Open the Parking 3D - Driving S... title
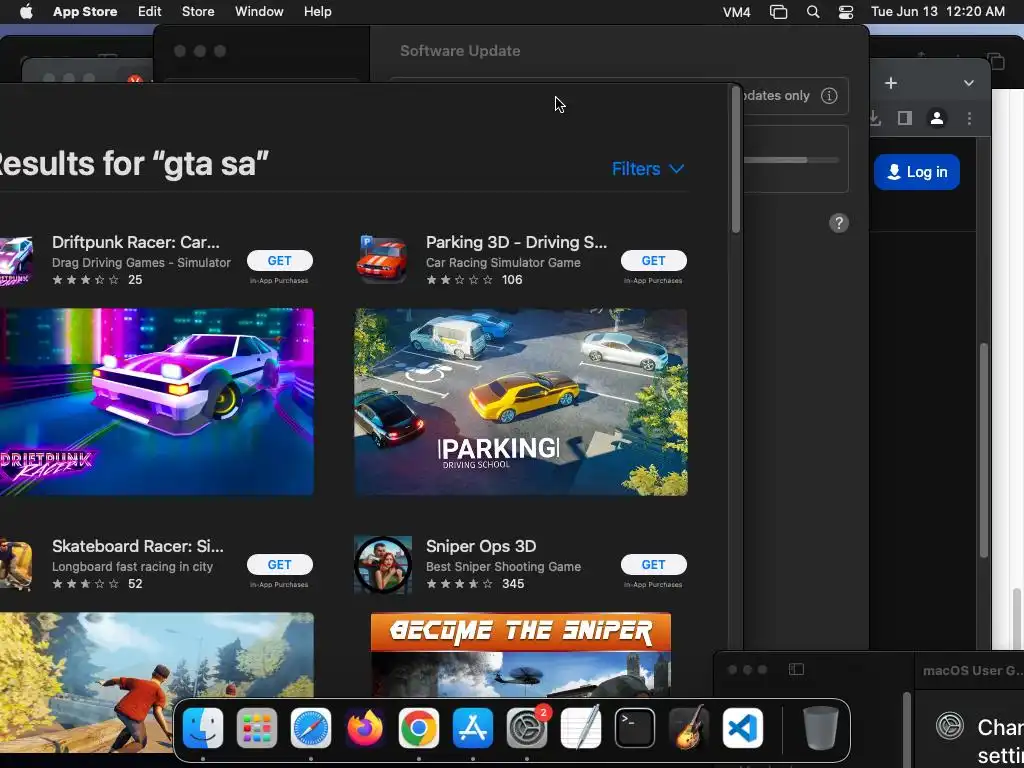 click(x=517, y=242)
